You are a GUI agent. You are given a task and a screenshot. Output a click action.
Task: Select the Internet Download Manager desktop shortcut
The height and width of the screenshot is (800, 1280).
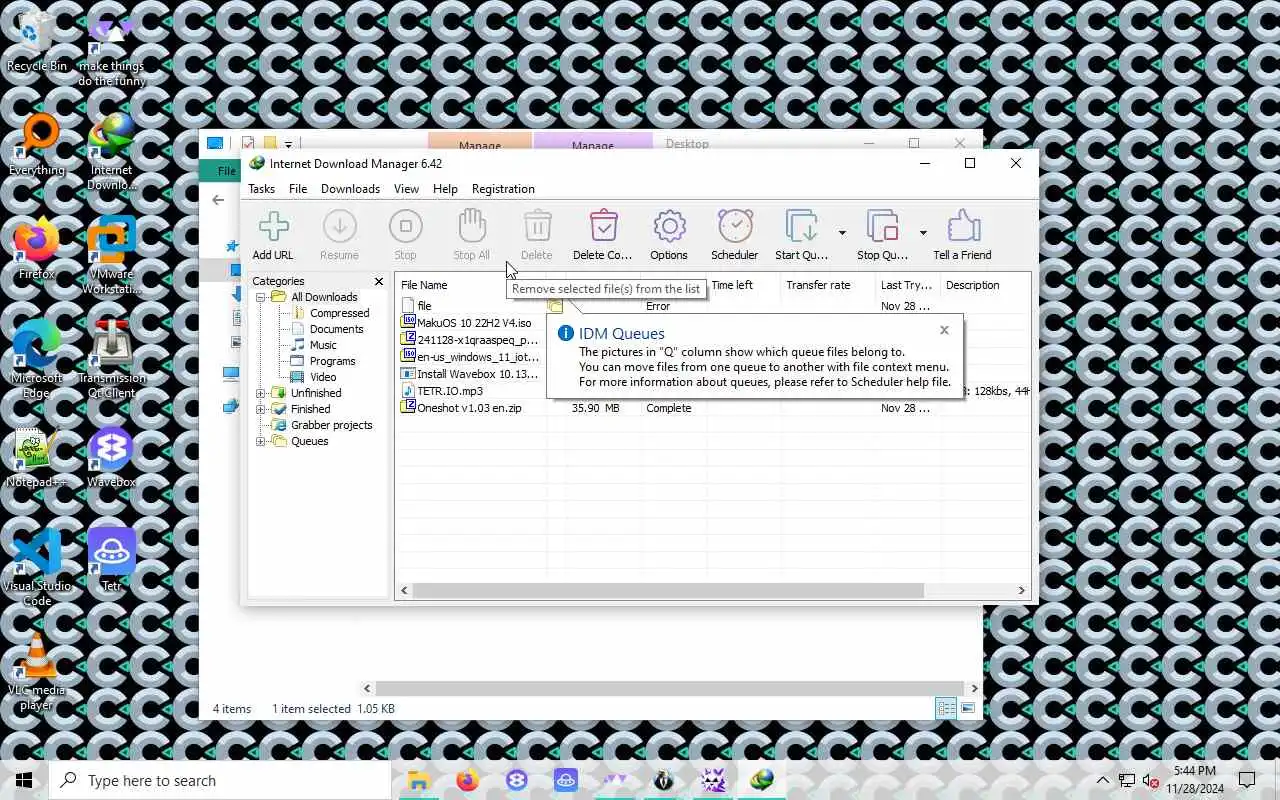point(111,153)
